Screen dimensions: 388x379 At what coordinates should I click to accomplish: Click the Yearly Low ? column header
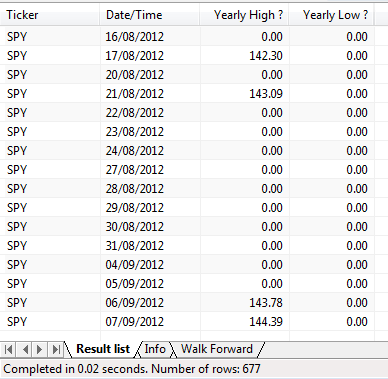[x=332, y=15]
